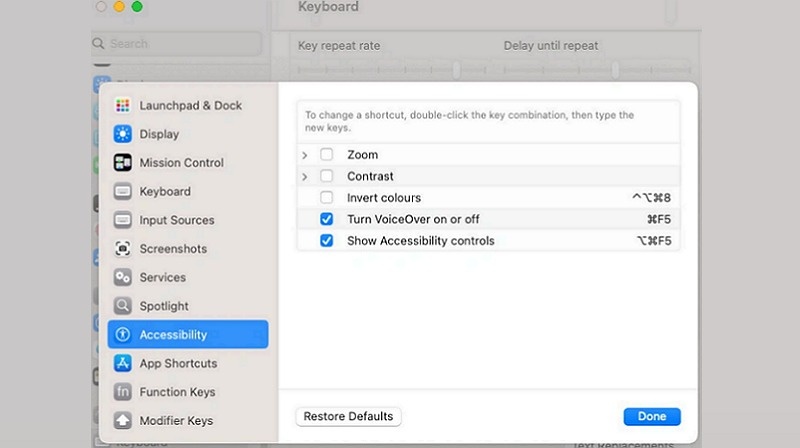Click the Keyboard label in sidebar
This screenshot has width=800, height=448.
tap(165, 191)
